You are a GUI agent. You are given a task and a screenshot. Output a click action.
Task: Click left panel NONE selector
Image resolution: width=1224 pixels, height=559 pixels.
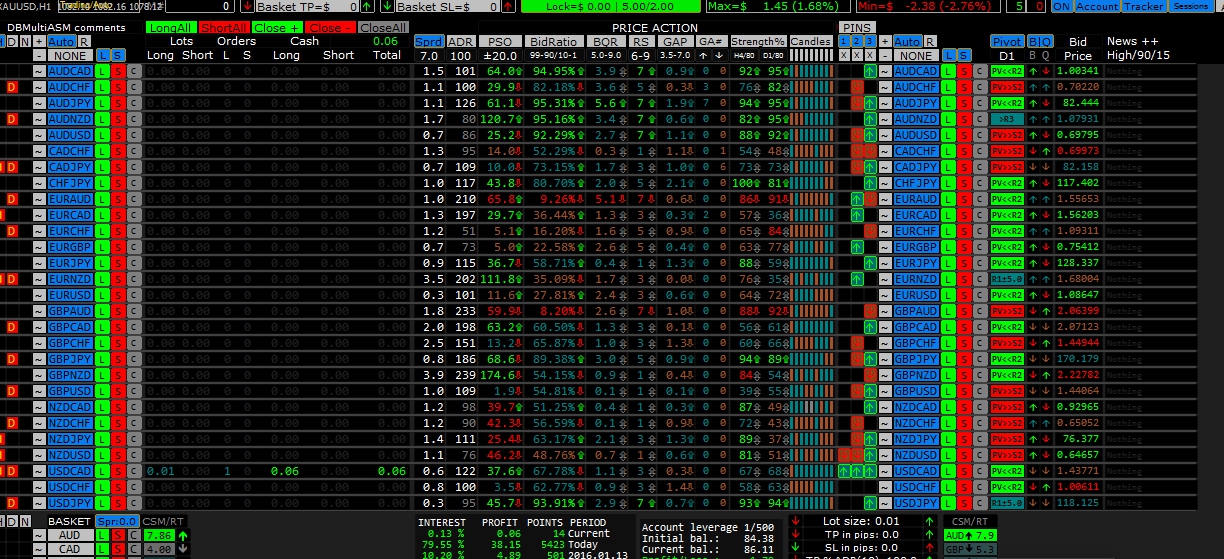coord(70,55)
